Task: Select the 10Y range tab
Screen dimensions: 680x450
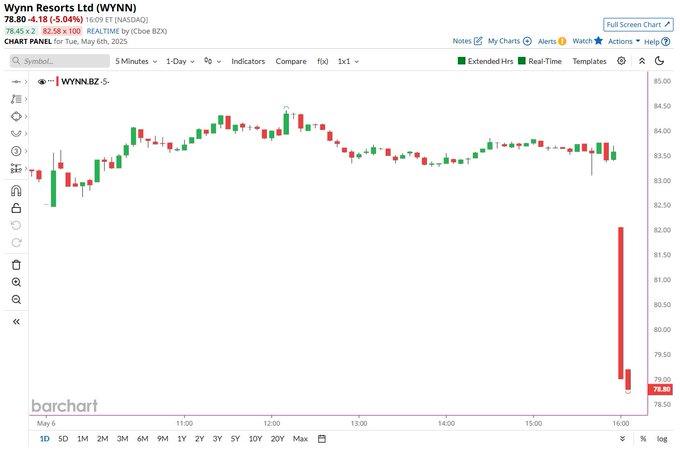Action: (x=255, y=439)
